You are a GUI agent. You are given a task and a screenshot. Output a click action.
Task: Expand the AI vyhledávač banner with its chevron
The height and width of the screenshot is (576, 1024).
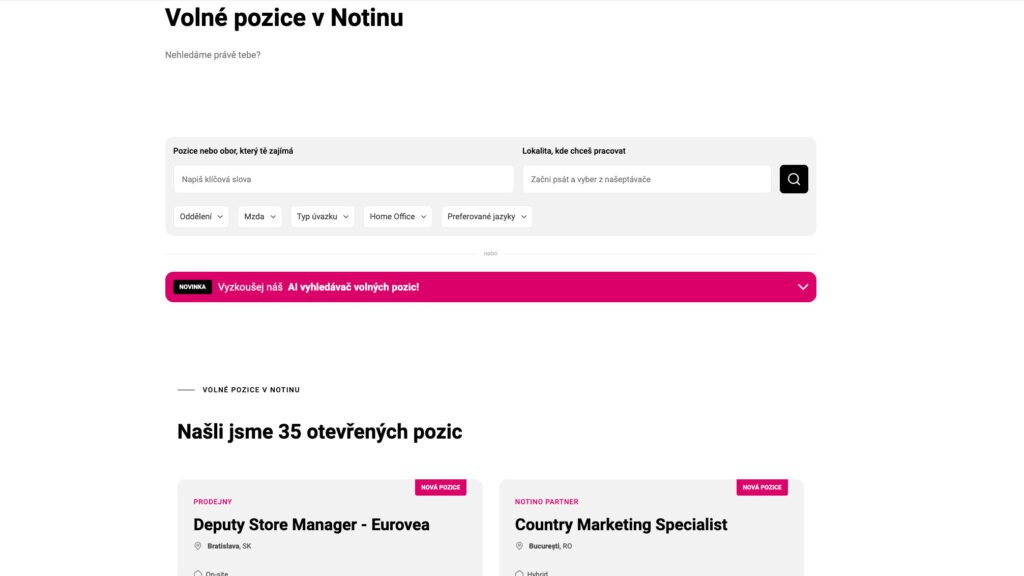coord(802,287)
